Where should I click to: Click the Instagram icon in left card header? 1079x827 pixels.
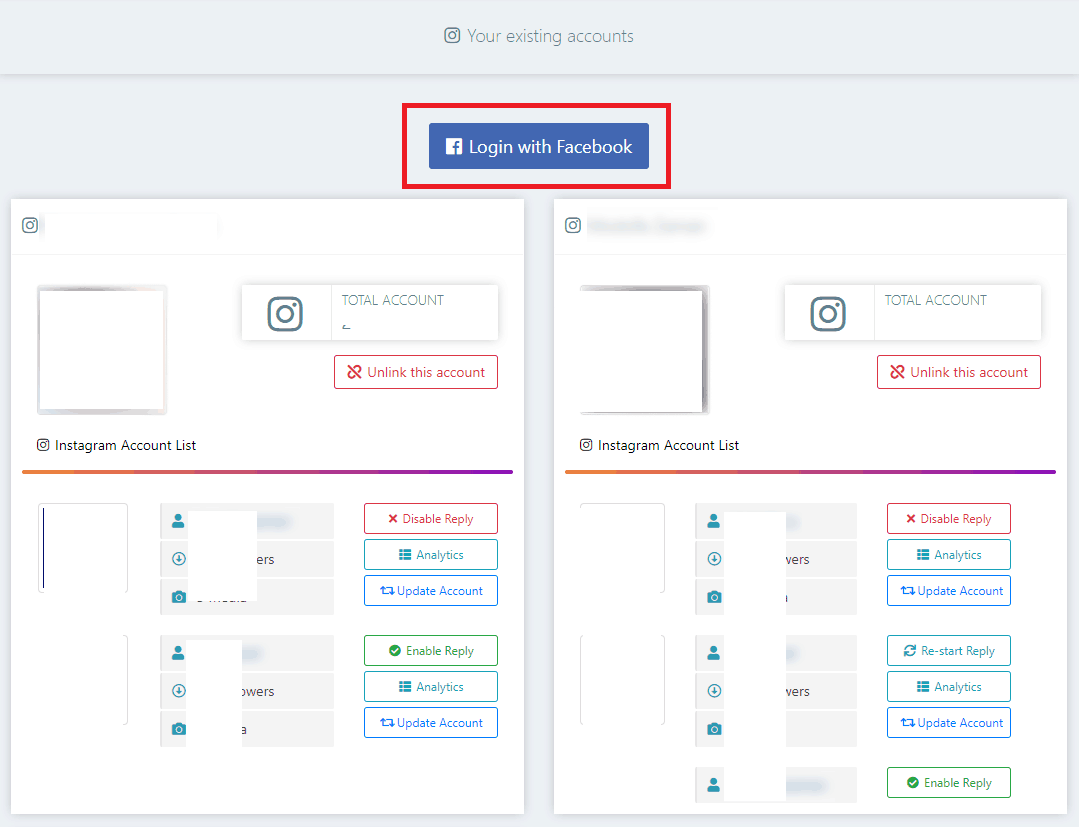click(30, 225)
